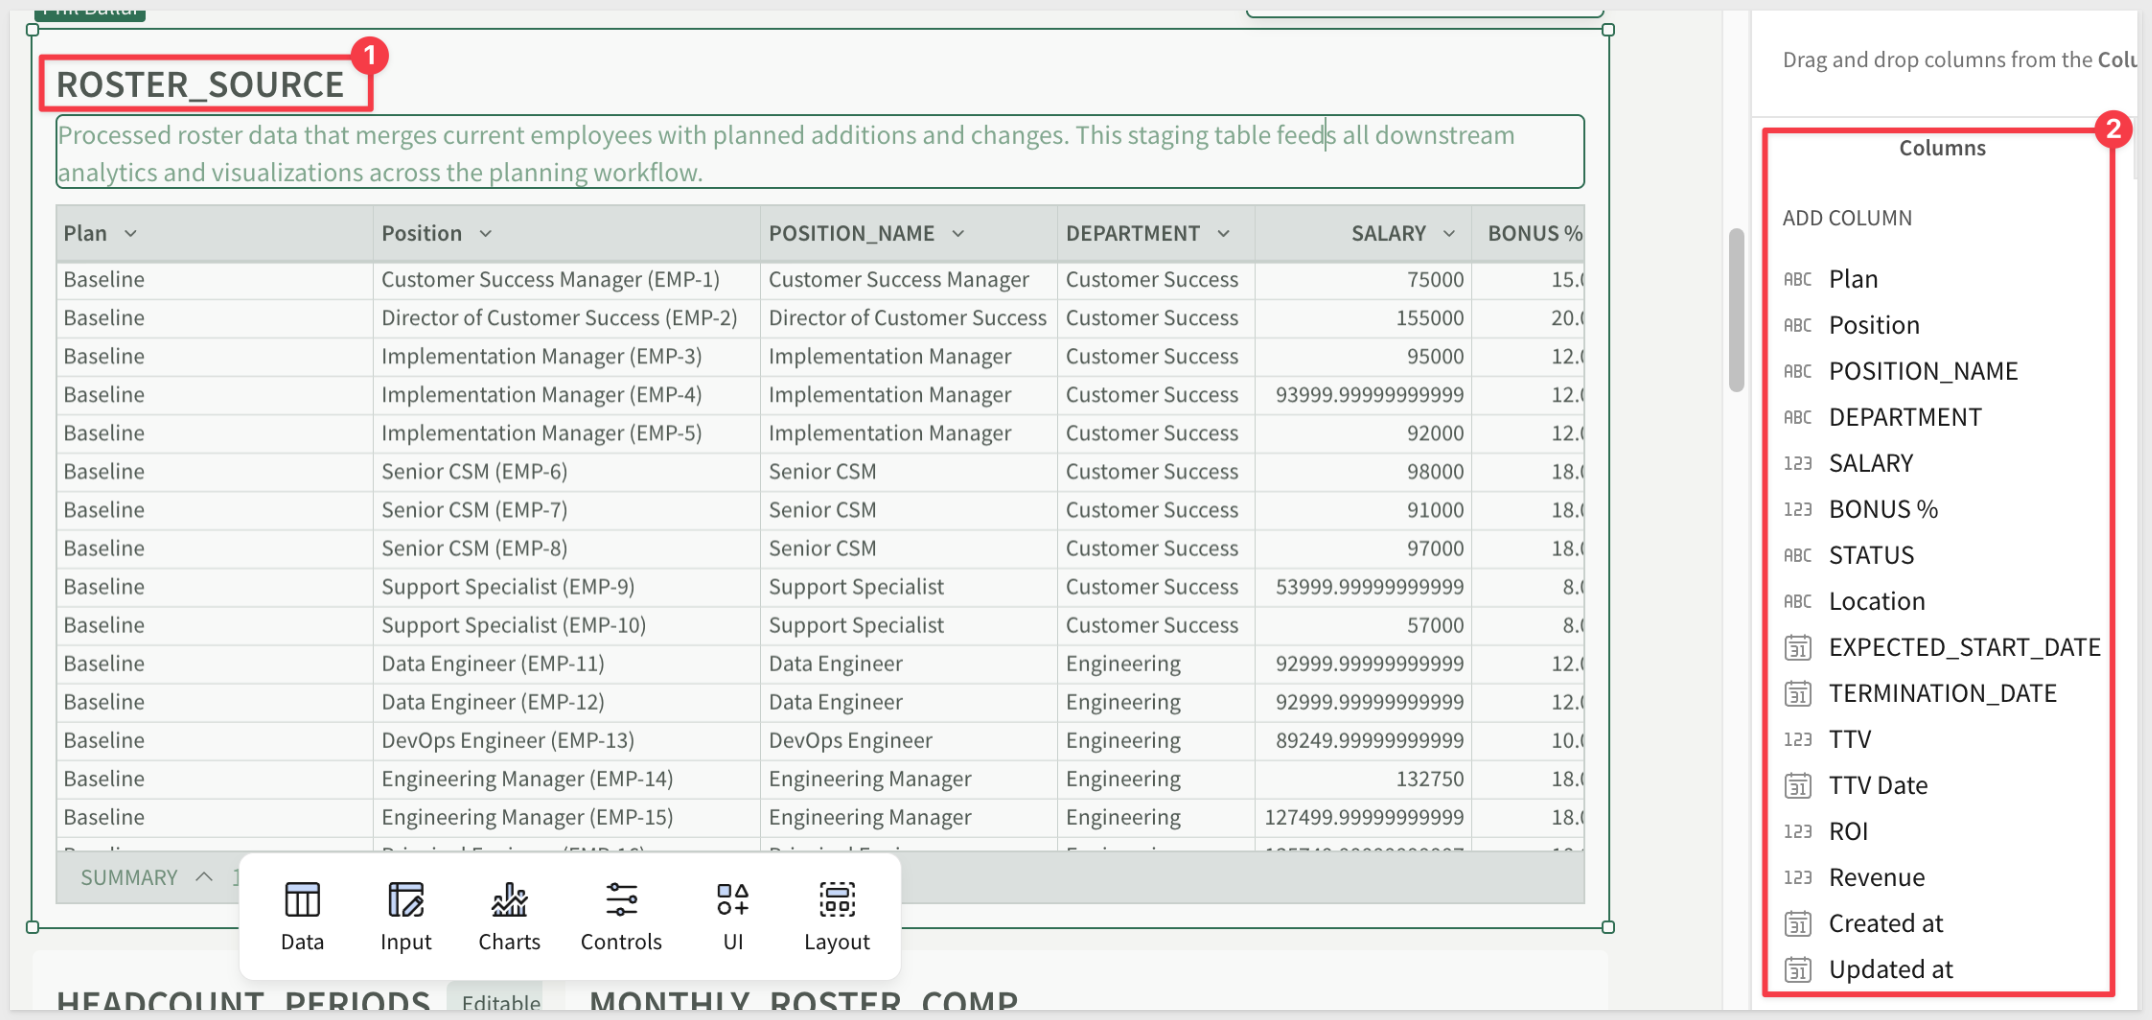Click the vertical scrollbar beside the table
2152x1020 pixels.
[x=1736, y=310]
